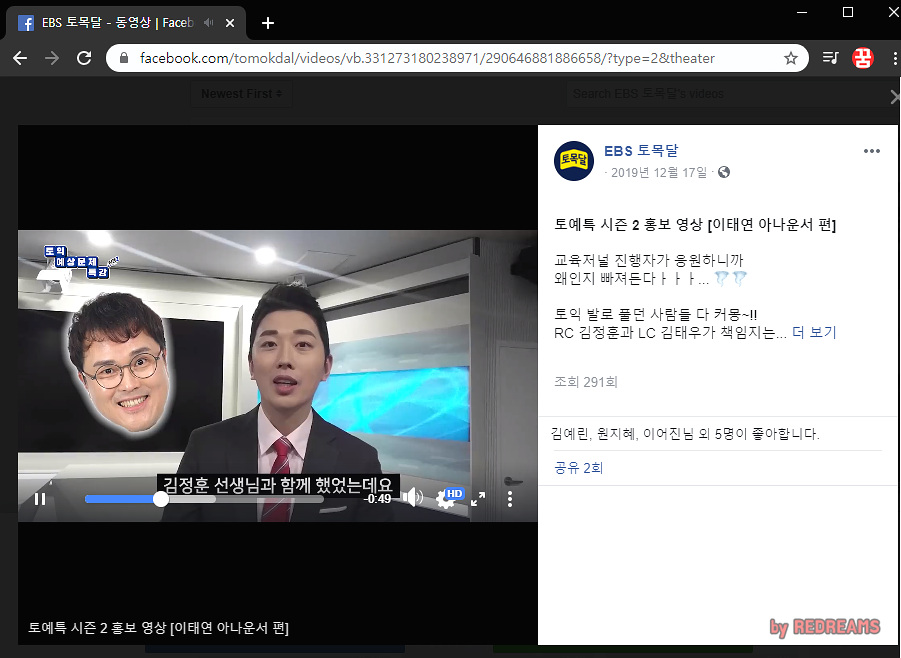Open the Chrome three-dot menu
Screen dimensions: 901x658
pyautogui.click(x=895, y=58)
